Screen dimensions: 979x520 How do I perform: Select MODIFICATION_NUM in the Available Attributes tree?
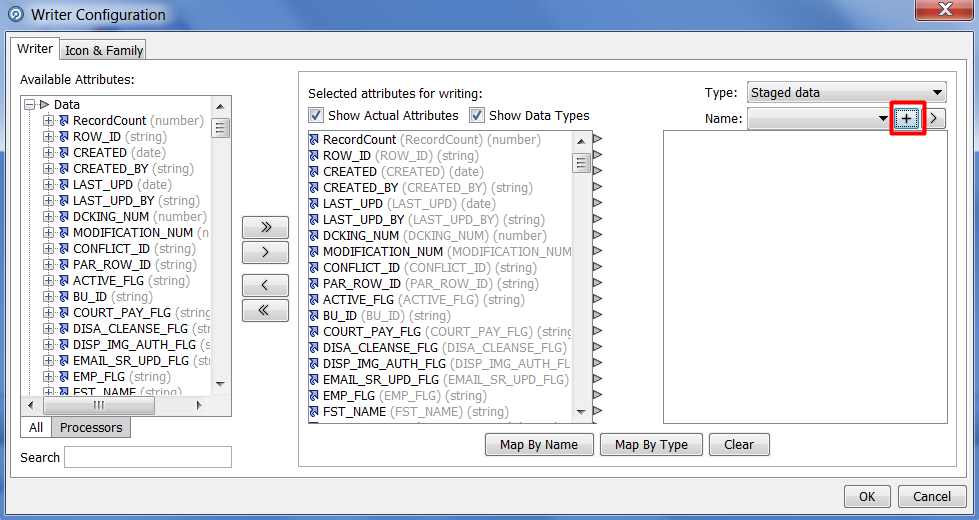(141, 233)
